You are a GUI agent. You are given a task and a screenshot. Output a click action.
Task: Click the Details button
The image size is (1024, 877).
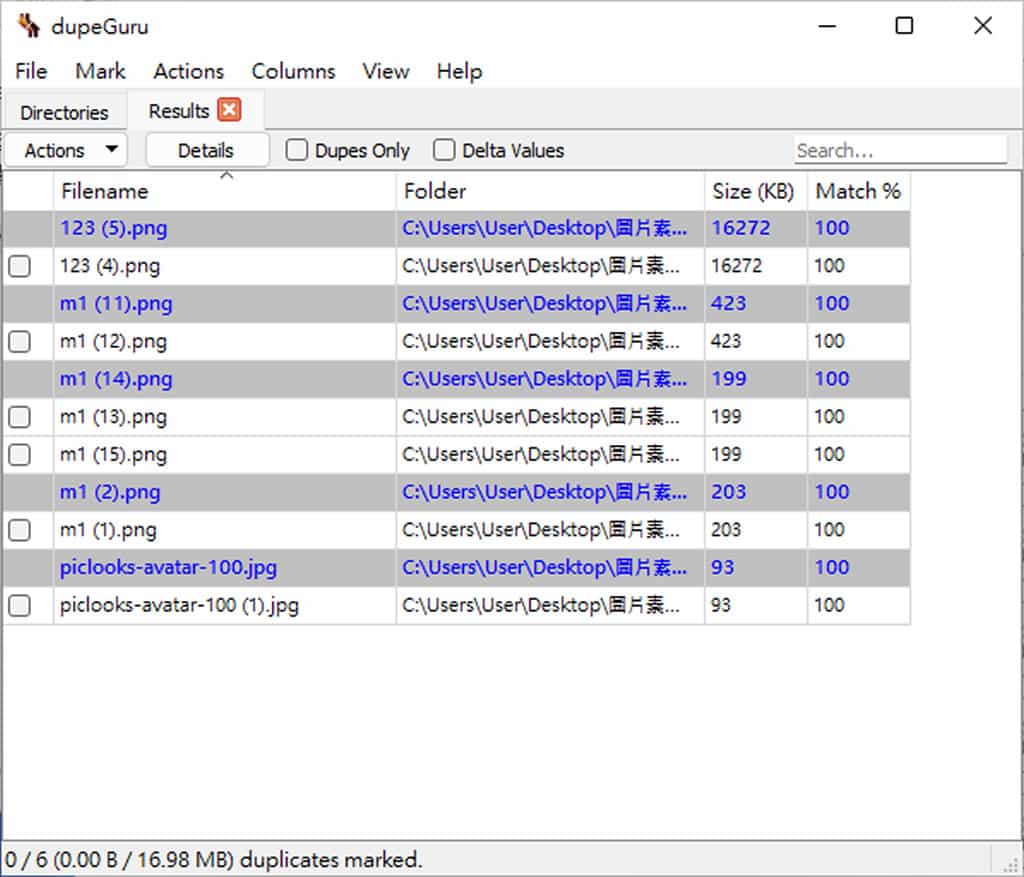coord(206,150)
